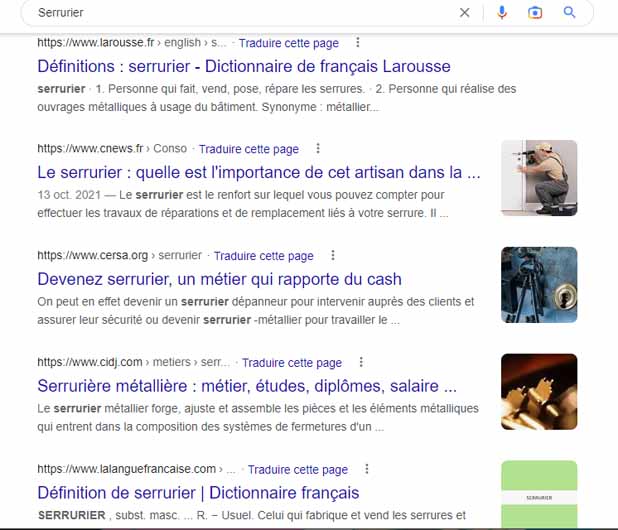Open the green thumbnail of the lalanguefrancaise result
The height and width of the screenshot is (530, 618).
coord(539,495)
